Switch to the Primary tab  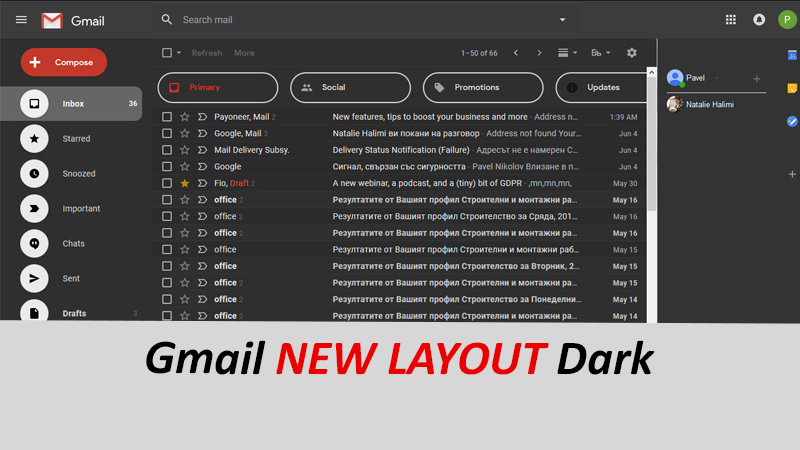pos(218,87)
